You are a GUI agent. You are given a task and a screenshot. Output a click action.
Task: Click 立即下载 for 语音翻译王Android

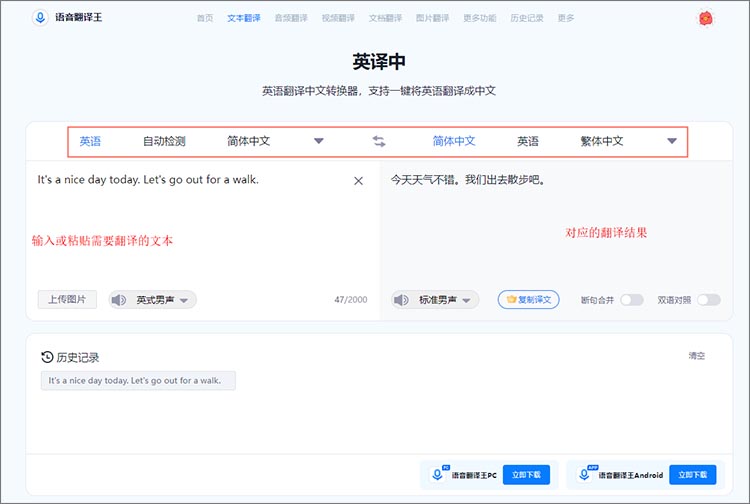693,474
